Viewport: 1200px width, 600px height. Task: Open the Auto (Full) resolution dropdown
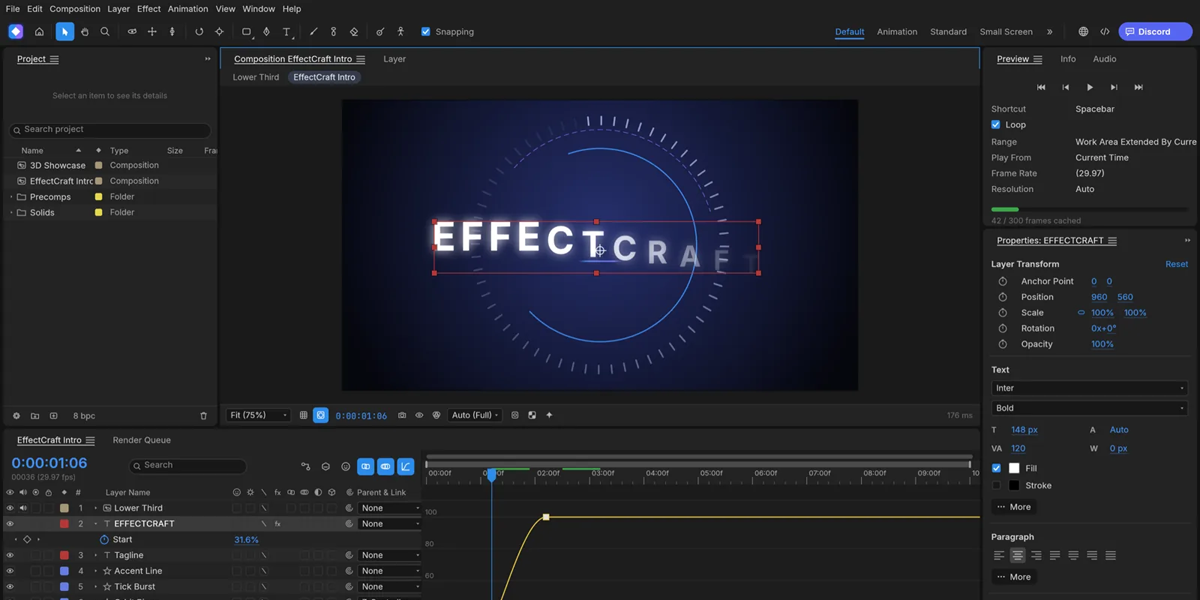(475, 415)
